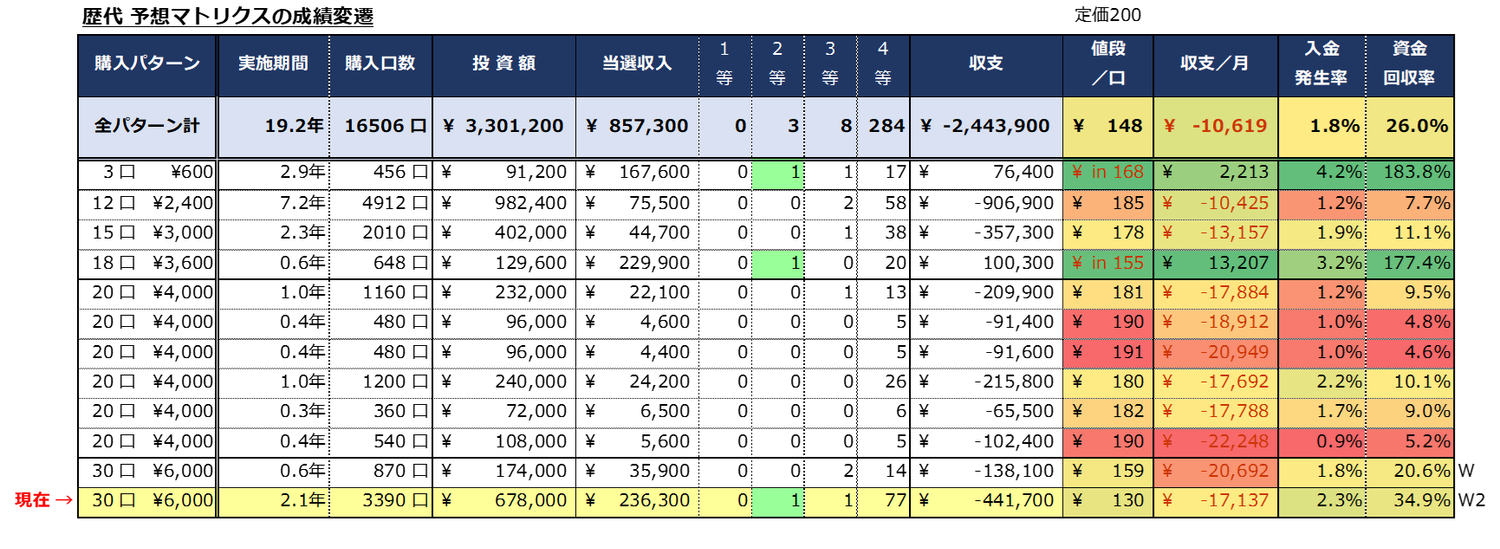This screenshot has width=1500, height=549.
Task: Select the 19.2年 total period cell
Action: 273,126
